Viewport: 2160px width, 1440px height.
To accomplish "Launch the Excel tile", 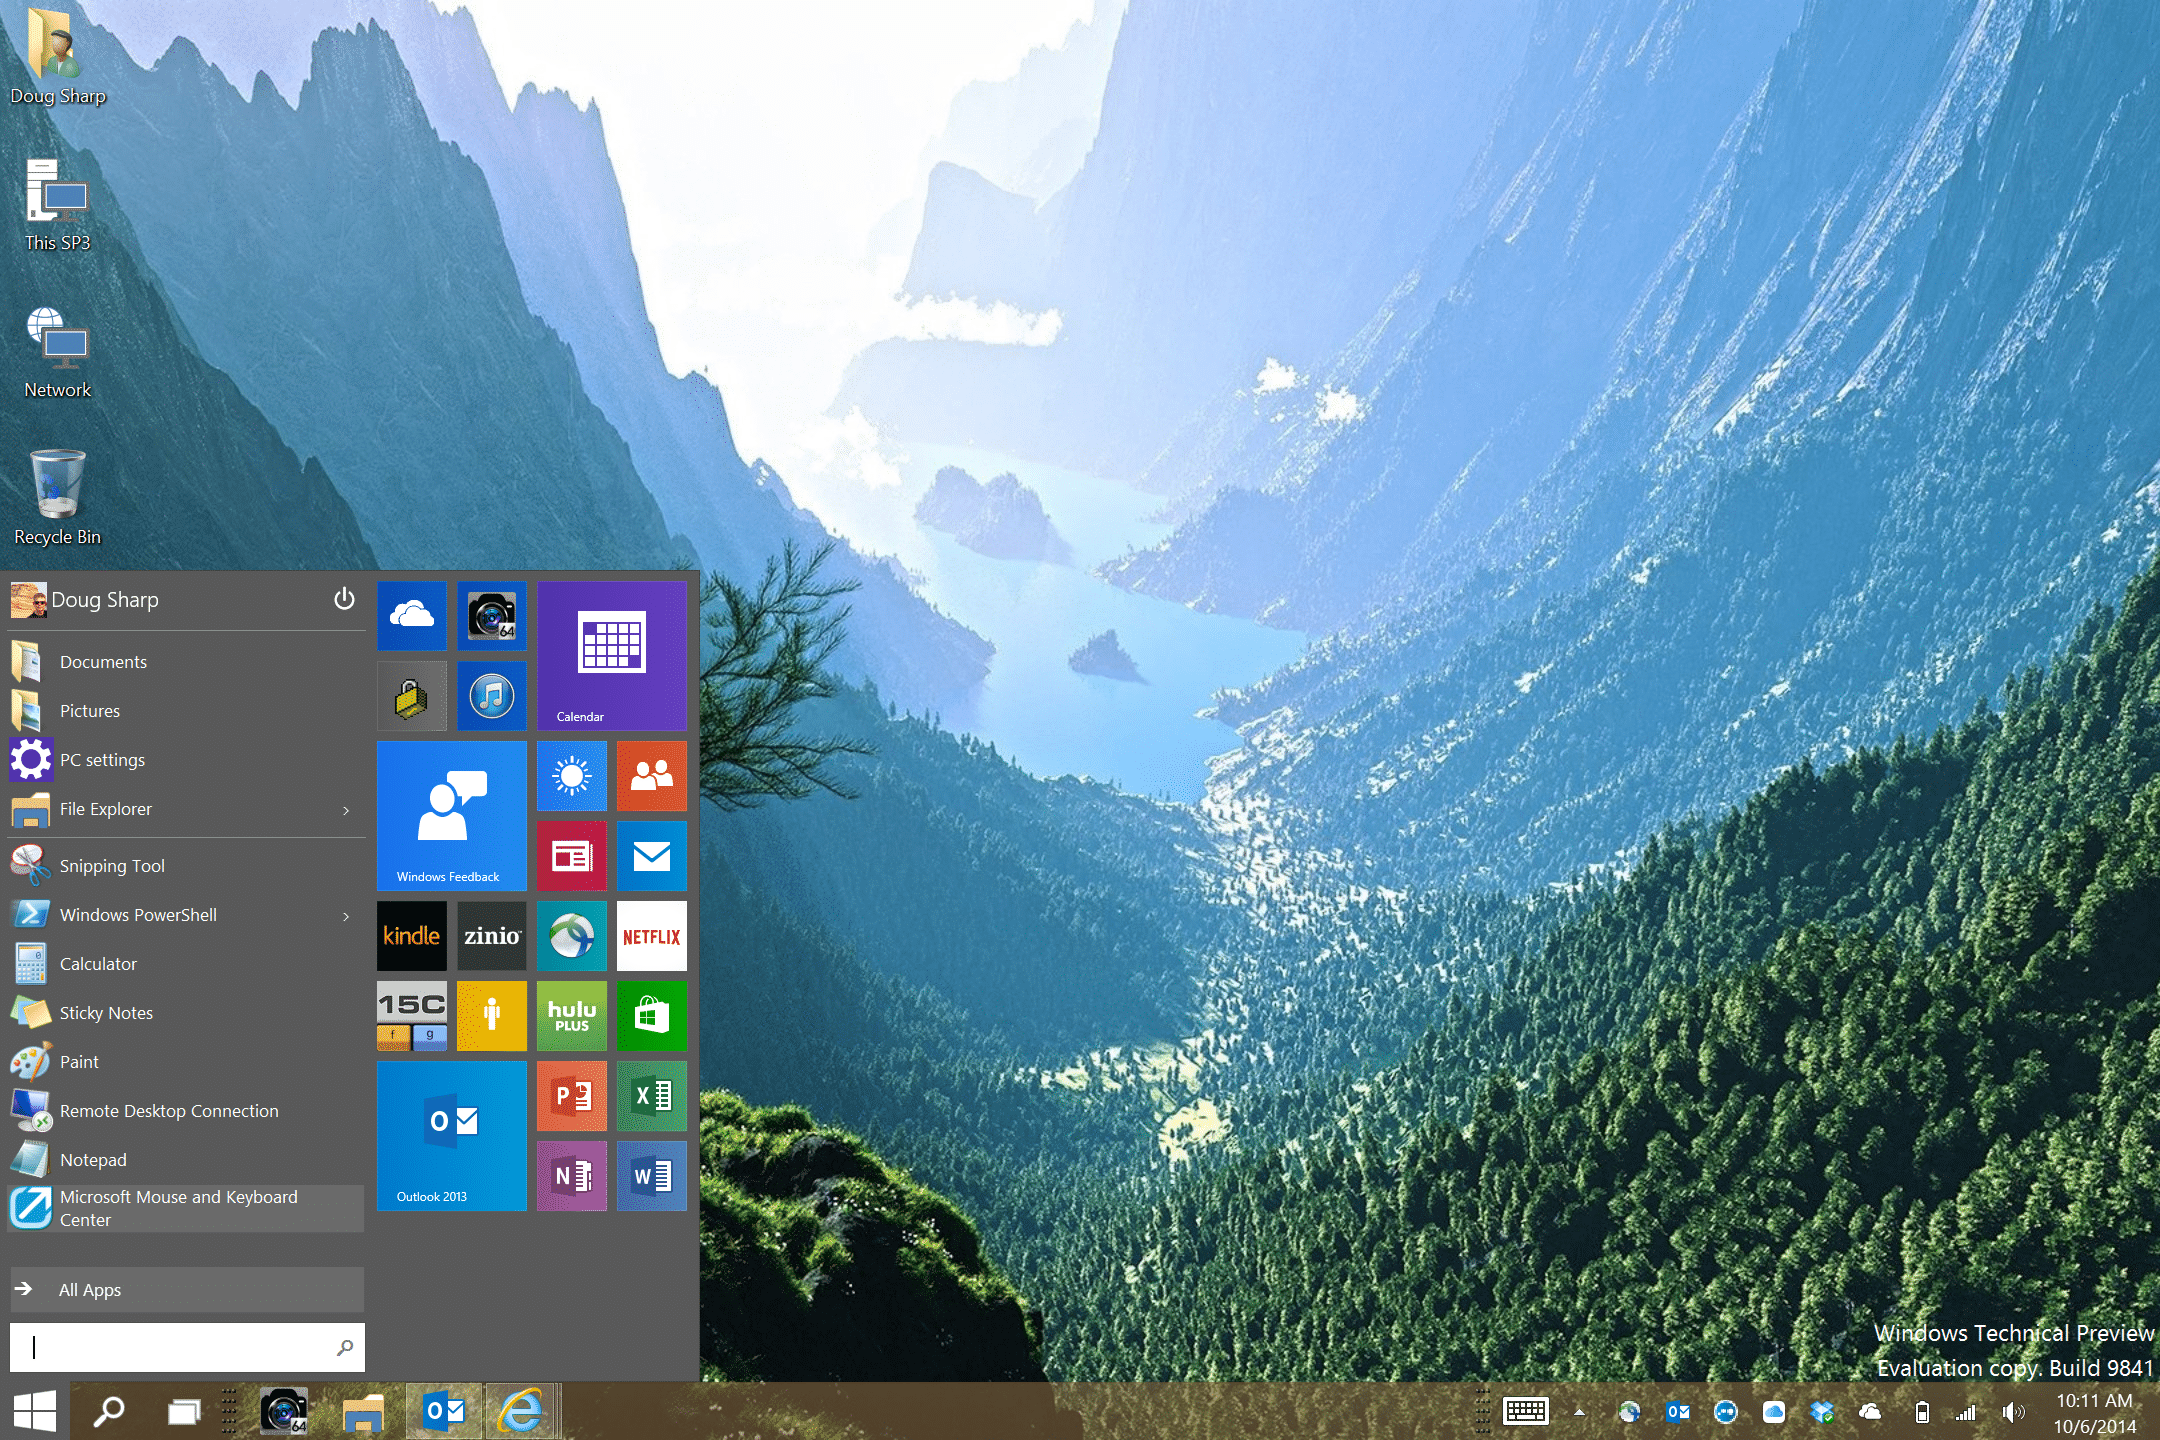I will [651, 1096].
